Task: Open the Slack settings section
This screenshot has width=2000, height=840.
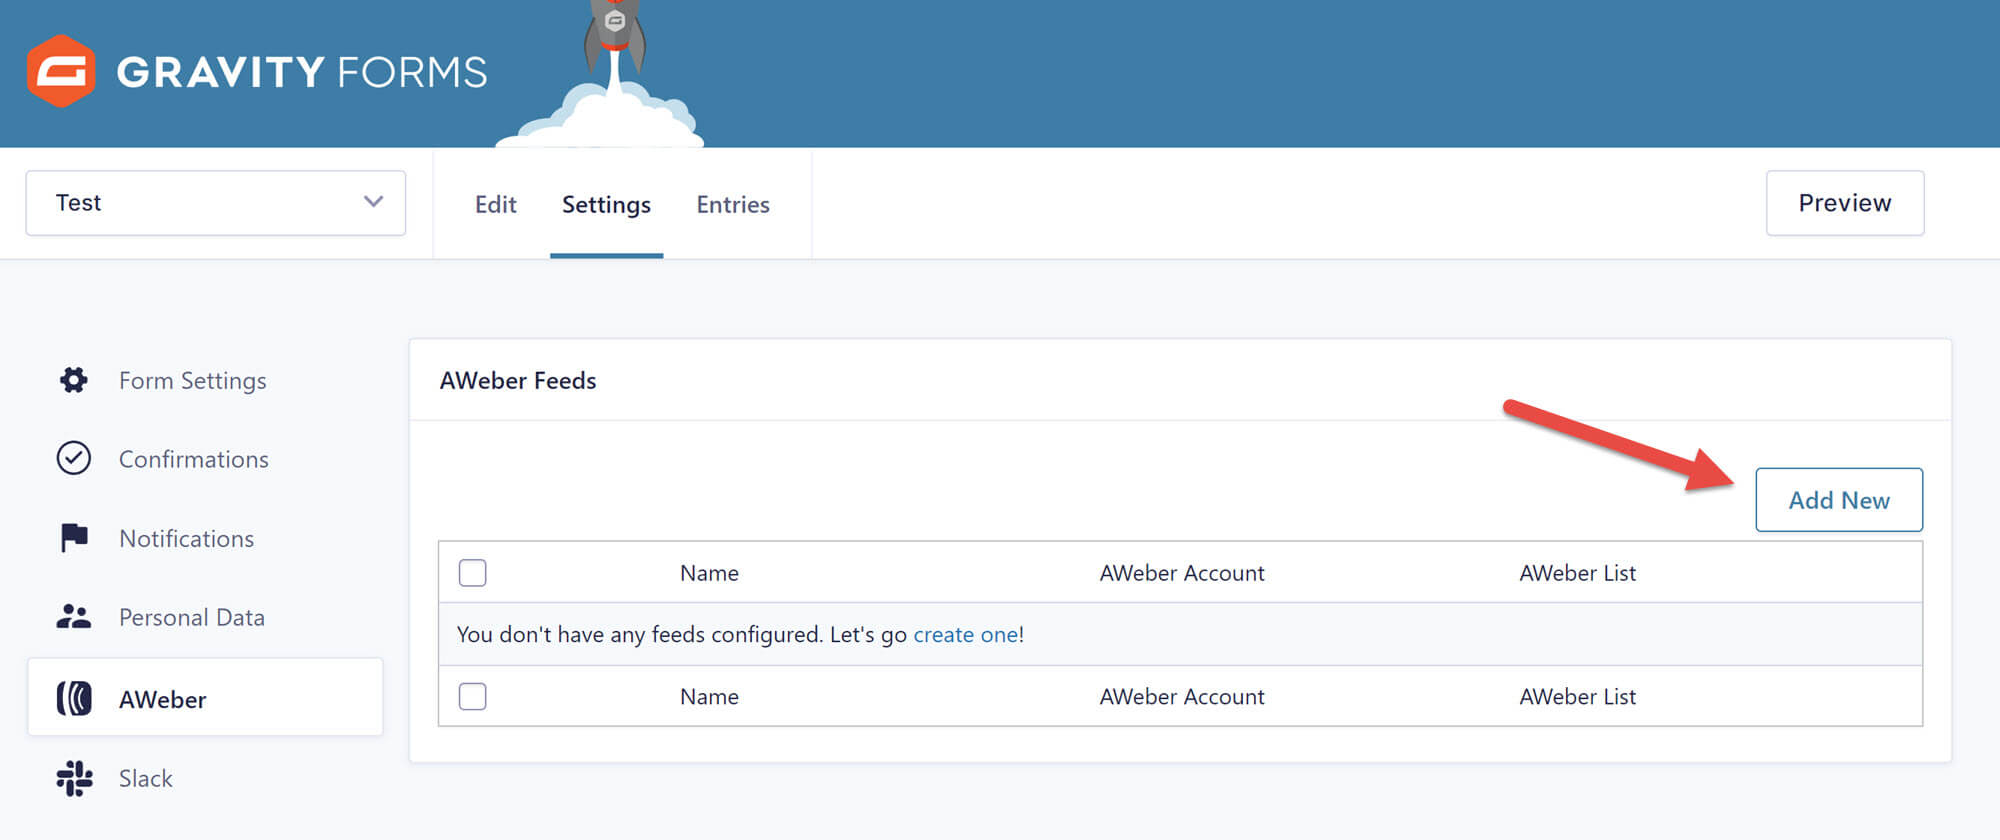Action: pyautogui.click(x=145, y=778)
